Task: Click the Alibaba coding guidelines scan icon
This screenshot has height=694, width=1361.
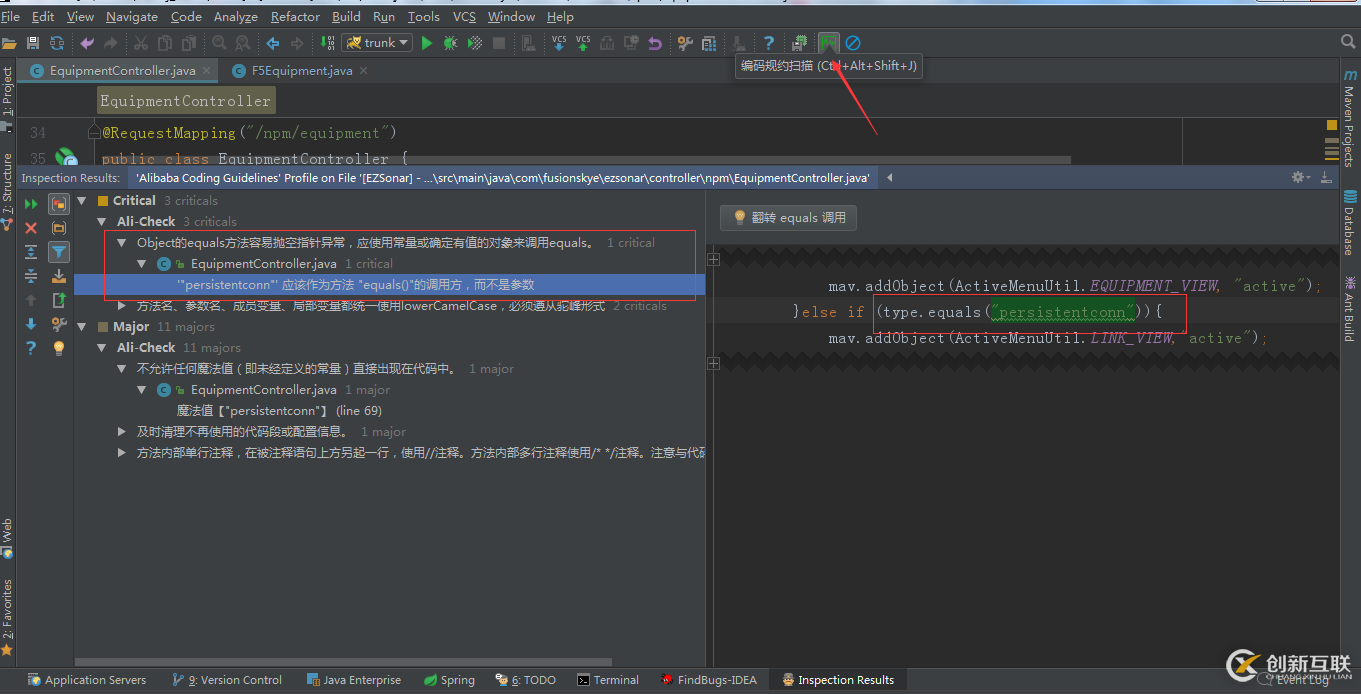Action: [829, 43]
